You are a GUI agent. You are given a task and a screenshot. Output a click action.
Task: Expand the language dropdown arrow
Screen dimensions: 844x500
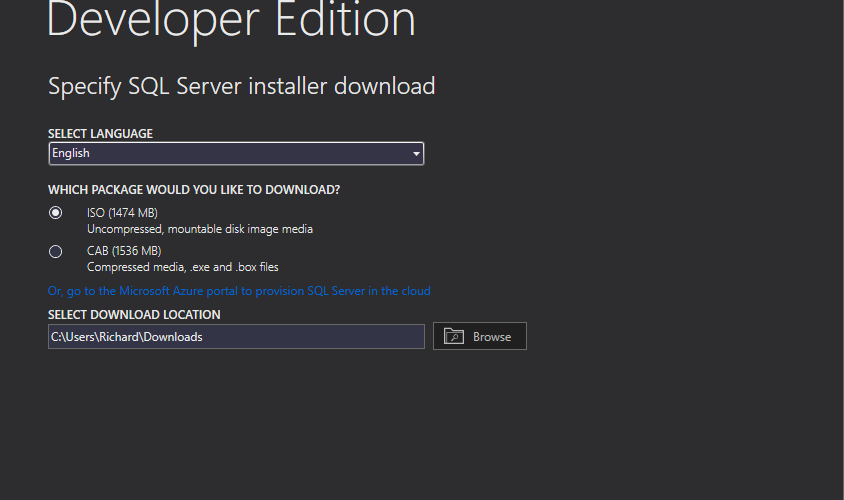pyautogui.click(x=416, y=154)
